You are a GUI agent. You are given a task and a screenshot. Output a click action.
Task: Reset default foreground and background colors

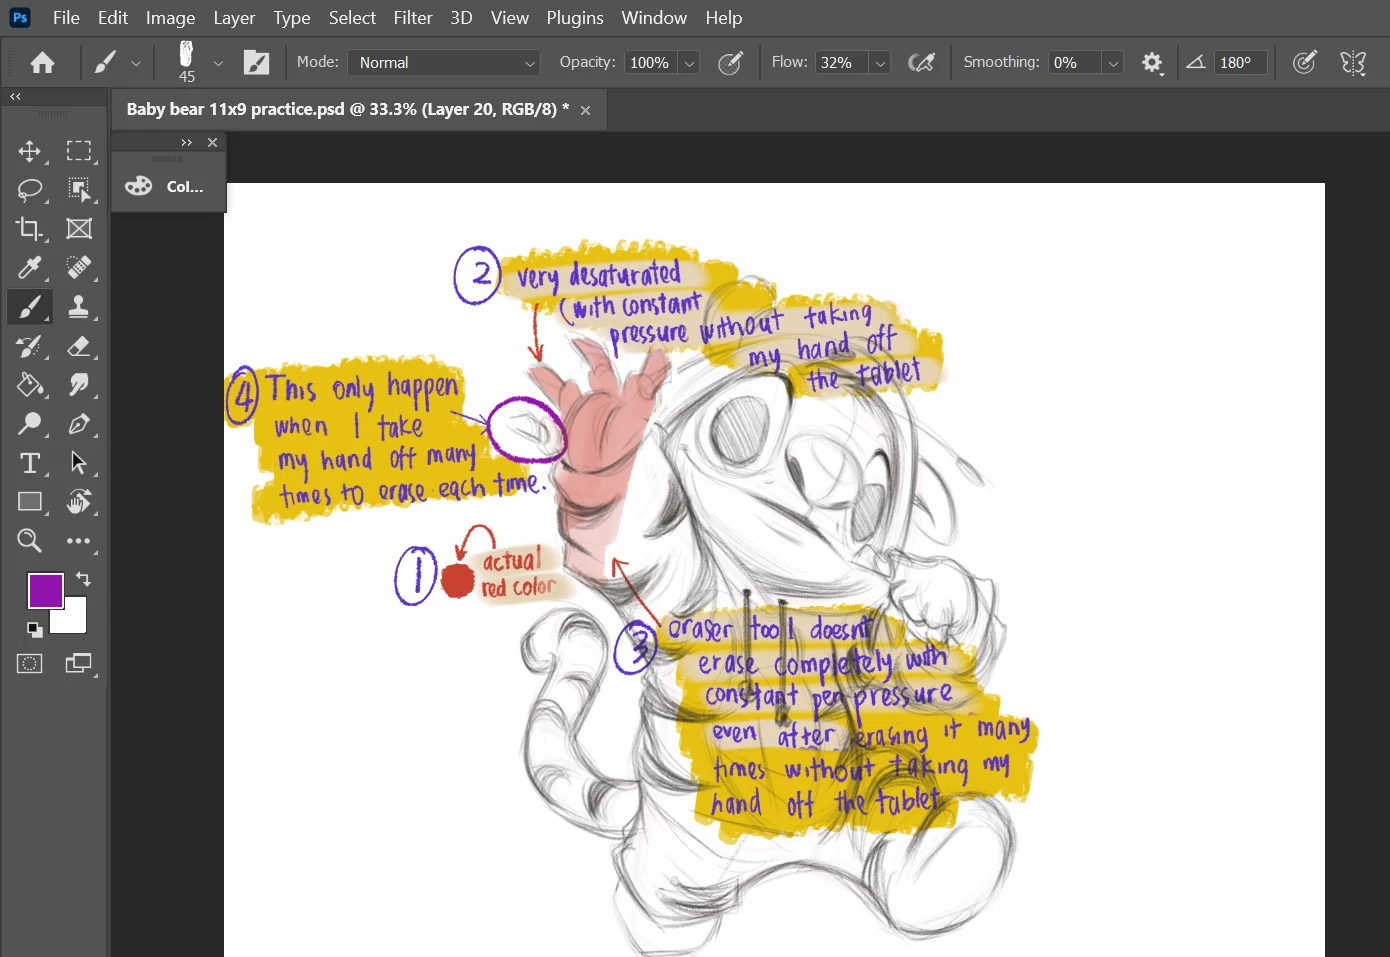click(x=34, y=629)
